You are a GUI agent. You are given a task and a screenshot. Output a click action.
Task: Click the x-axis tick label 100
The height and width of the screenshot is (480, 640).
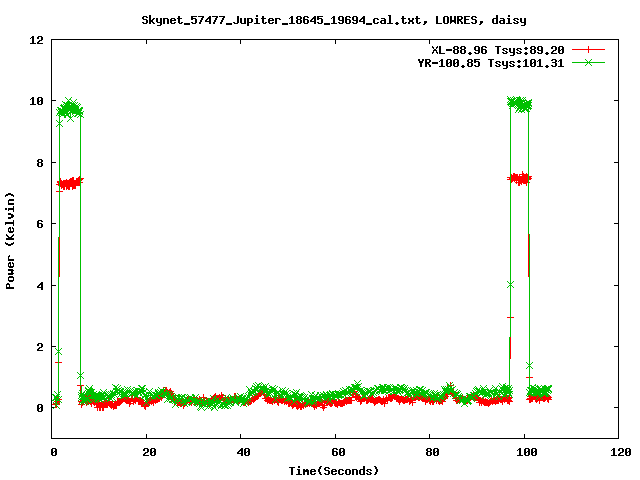(527, 452)
